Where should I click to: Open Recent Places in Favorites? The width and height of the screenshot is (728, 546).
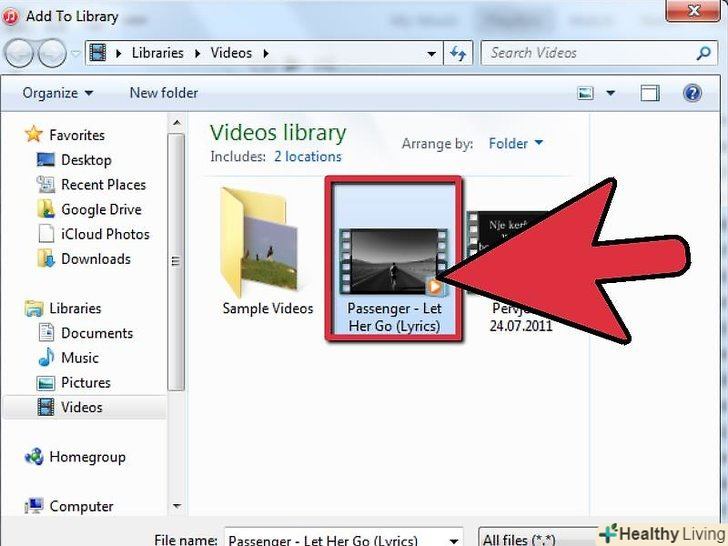(x=91, y=184)
